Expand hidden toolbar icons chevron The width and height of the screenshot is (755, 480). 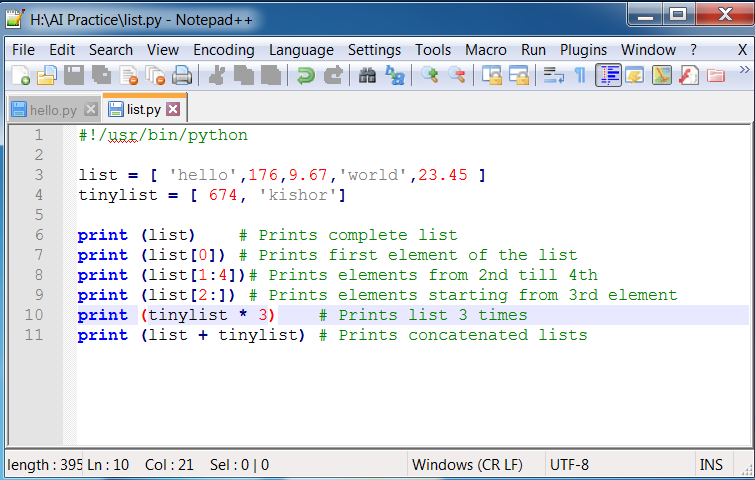coord(744,70)
